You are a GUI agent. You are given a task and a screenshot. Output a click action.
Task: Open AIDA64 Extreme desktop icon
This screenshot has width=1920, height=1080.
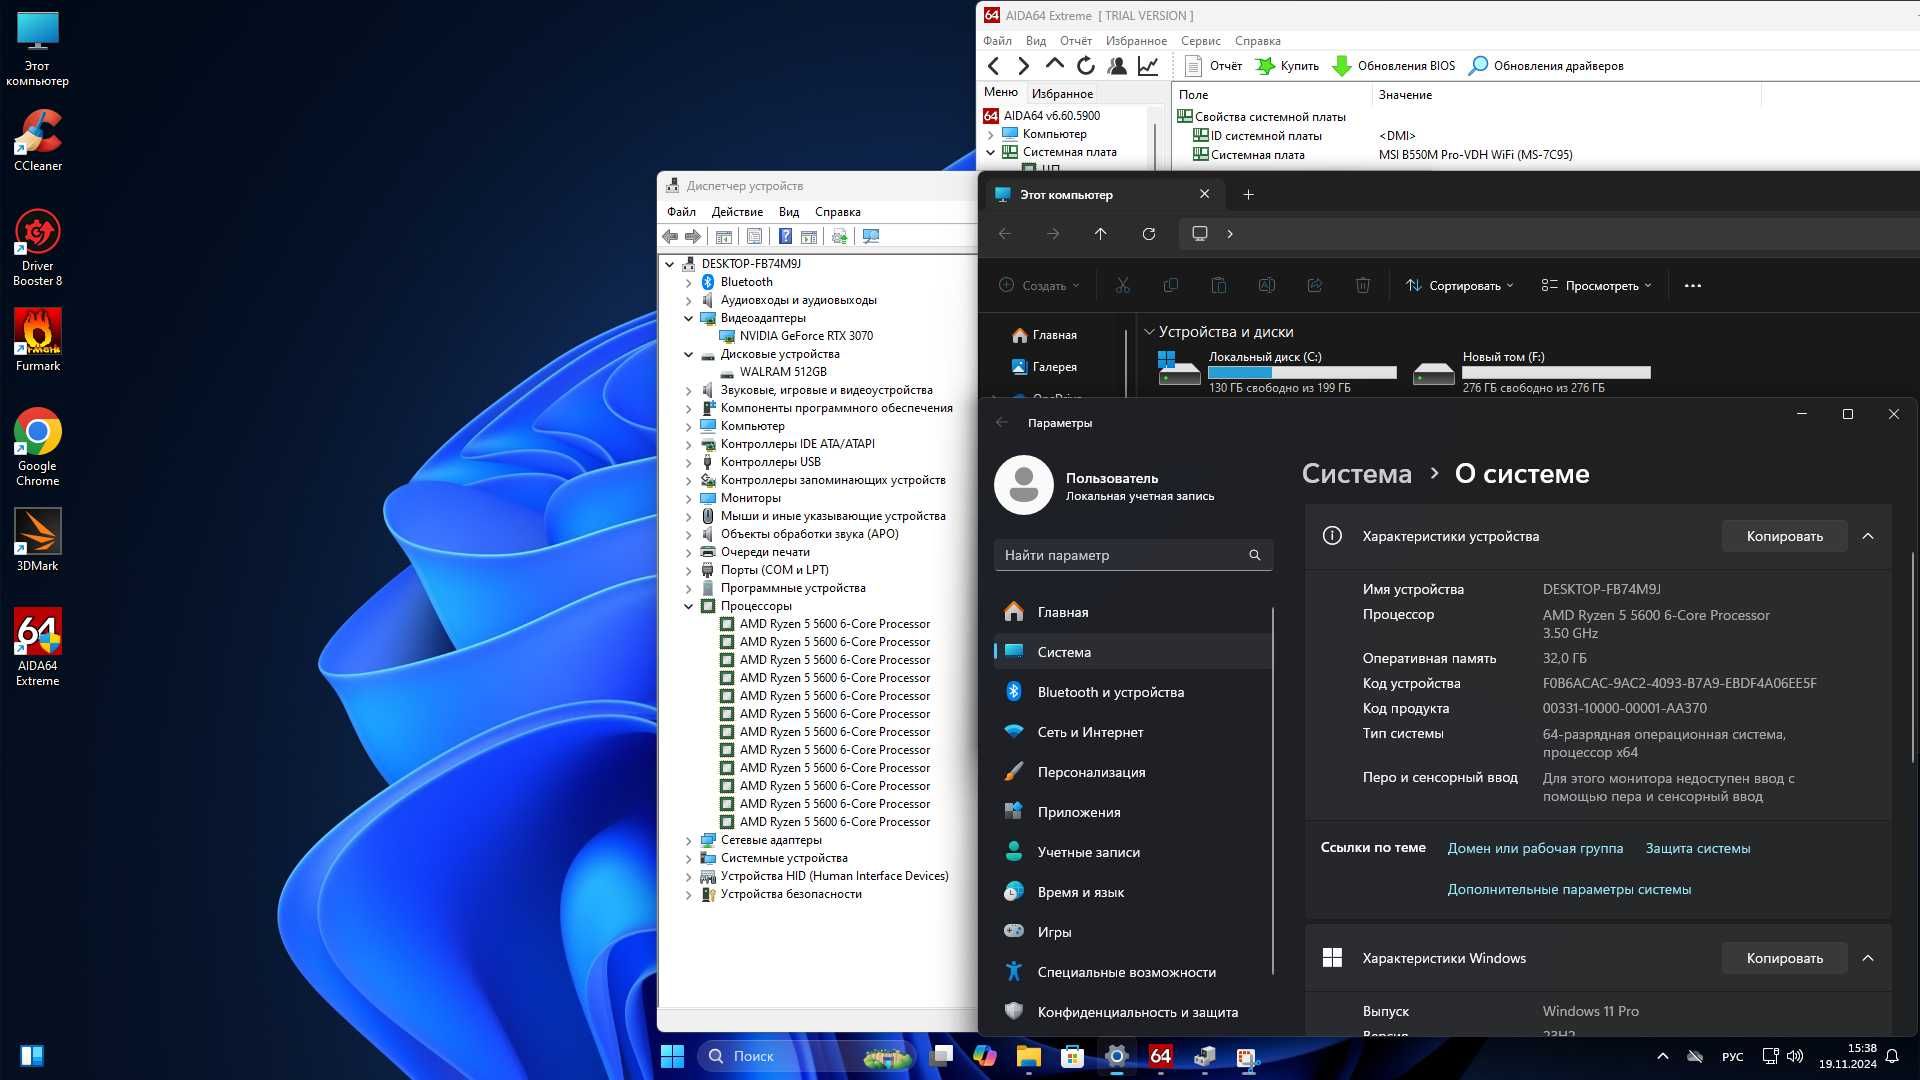pos(38,647)
